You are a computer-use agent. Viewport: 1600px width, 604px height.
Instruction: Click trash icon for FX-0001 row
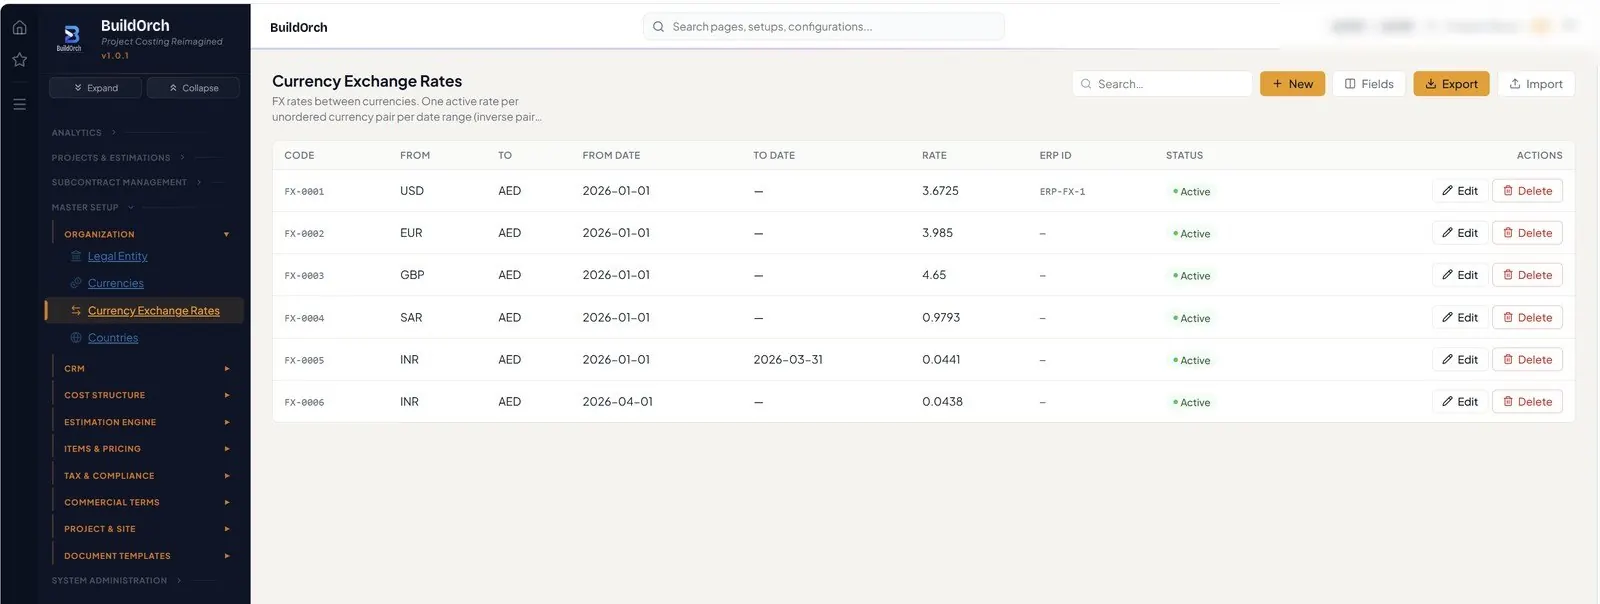tap(1508, 191)
